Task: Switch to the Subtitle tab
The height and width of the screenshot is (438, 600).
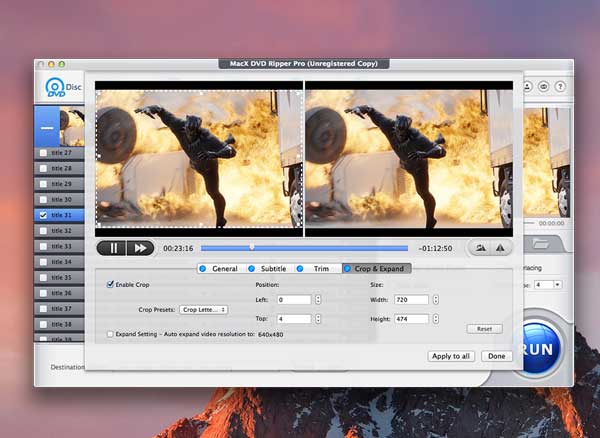Action: [x=270, y=269]
